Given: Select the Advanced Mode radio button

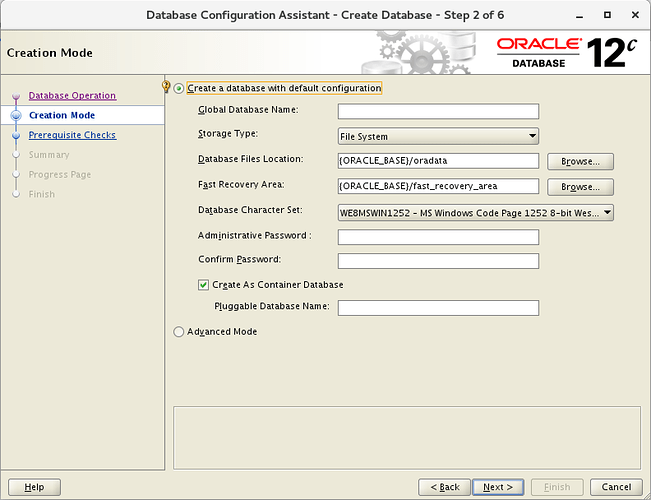Looking at the screenshot, I should [179, 332].
